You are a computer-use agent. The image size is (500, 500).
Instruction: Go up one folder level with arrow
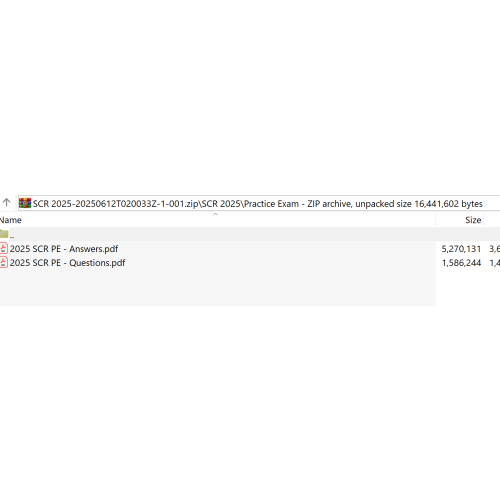point(6,202)
